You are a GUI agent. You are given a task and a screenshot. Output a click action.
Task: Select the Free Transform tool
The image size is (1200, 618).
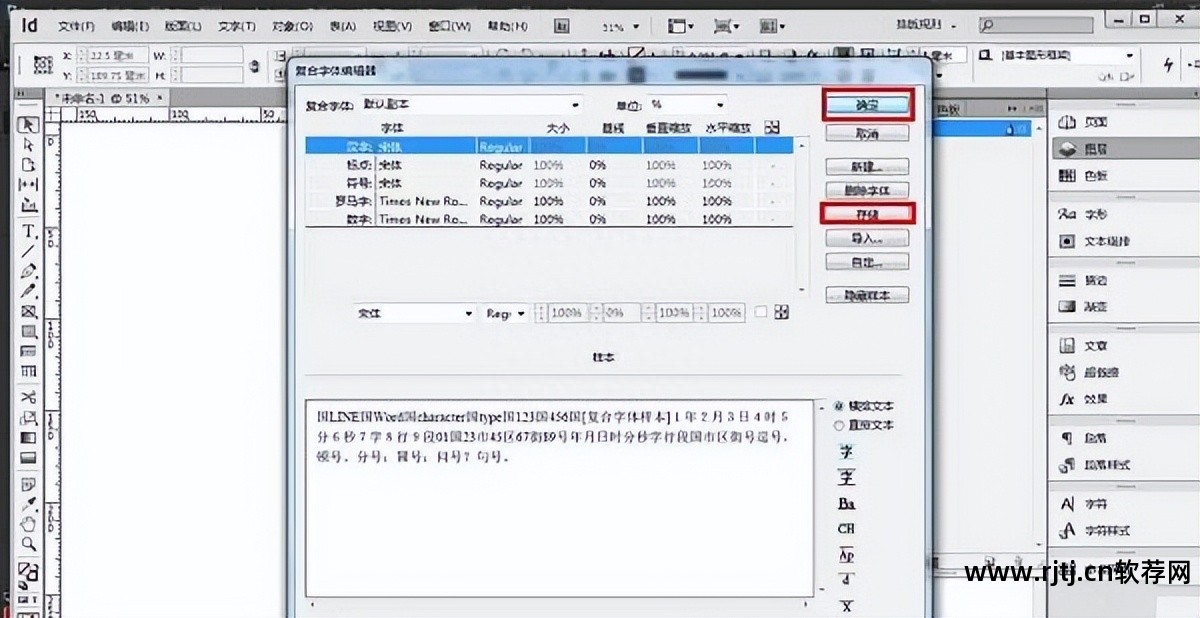click(29, 418)
